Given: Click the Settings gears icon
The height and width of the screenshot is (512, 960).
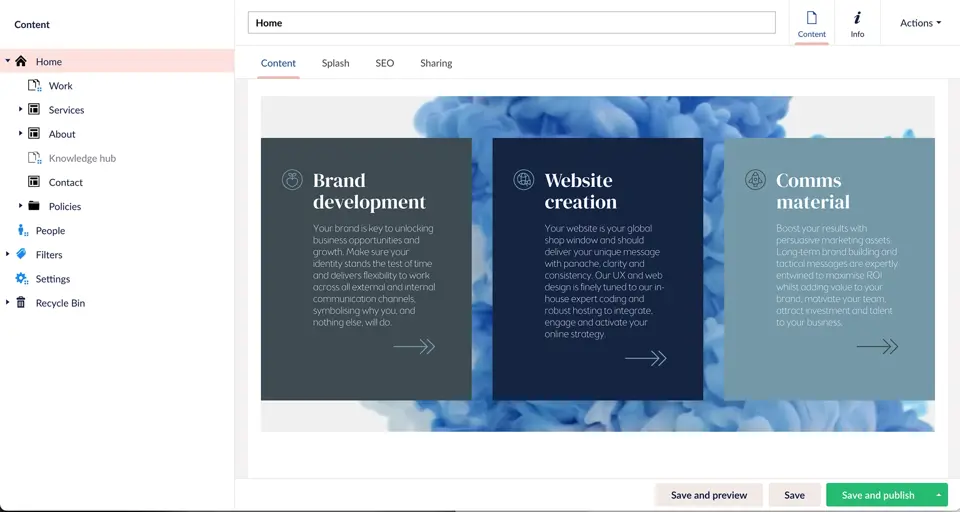Looking at the screenshot, I should tap(21, 279).
